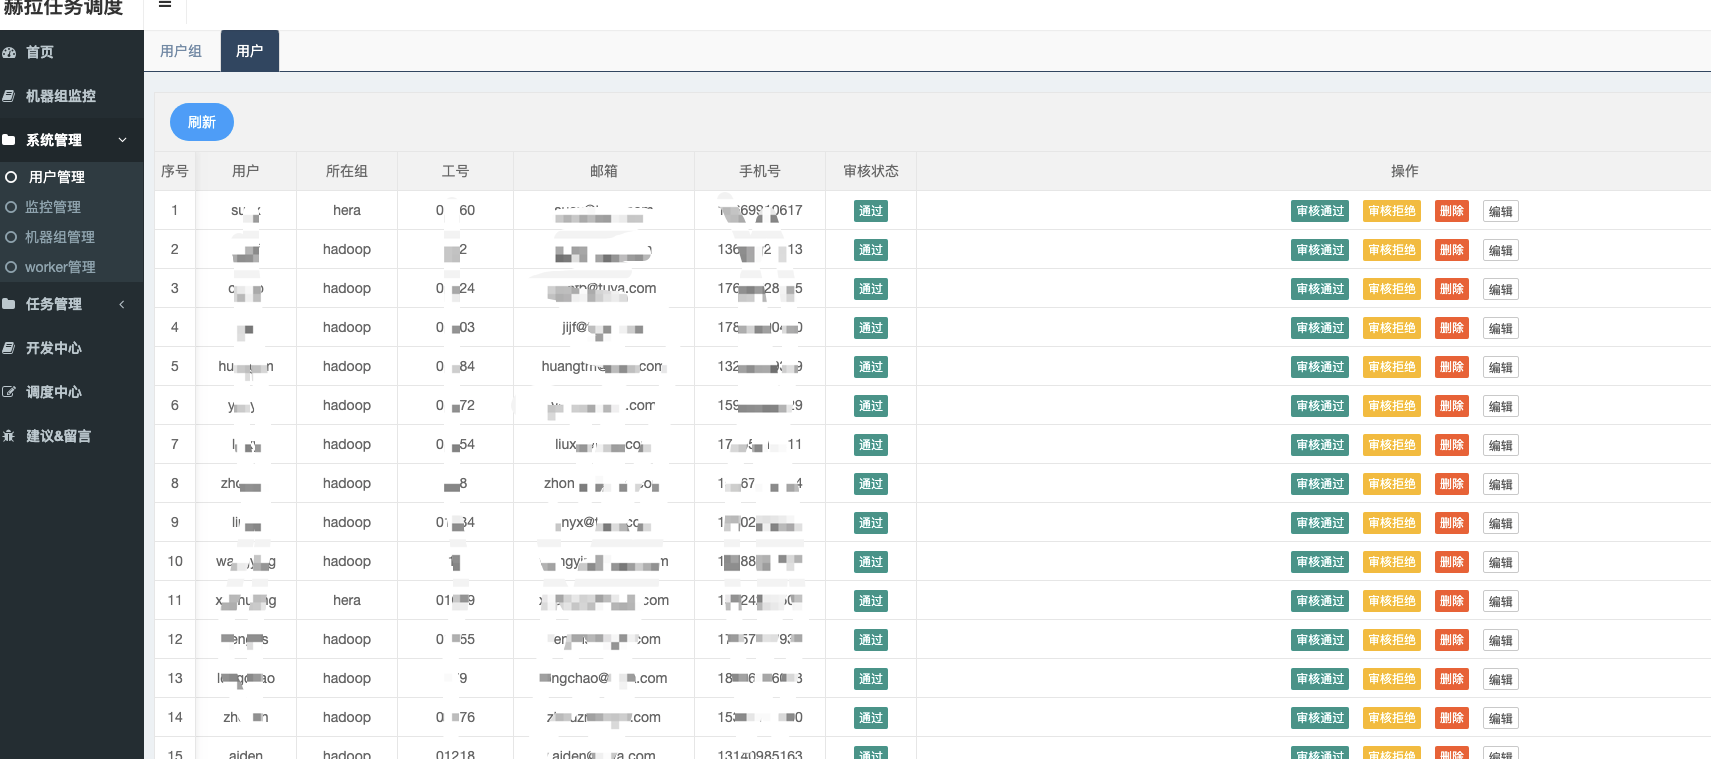Screen dimensions: 1711x759
Task: Click the hamburger menu toggle icon
Action: (165, 5)
